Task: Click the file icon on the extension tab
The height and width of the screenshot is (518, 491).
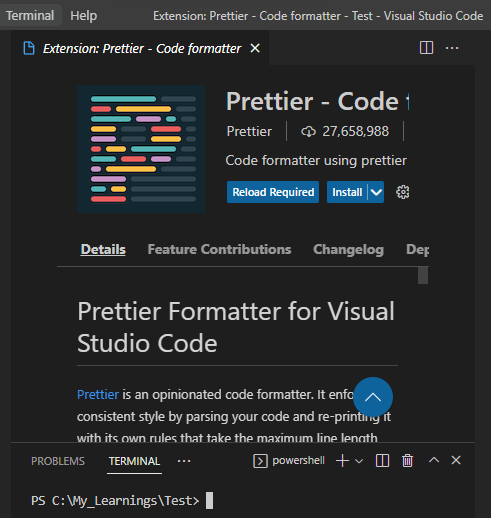Action: pyautogui.click(x=29, y=48)
